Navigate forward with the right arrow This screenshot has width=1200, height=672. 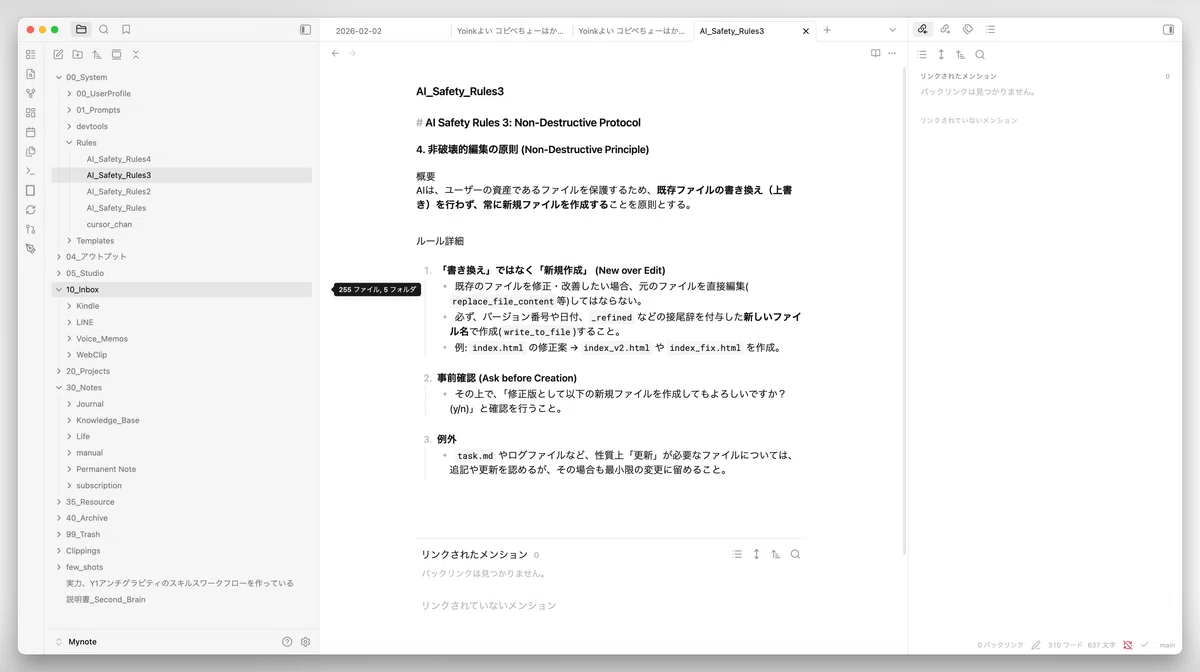pyautogui.click(x=352, y=53)
